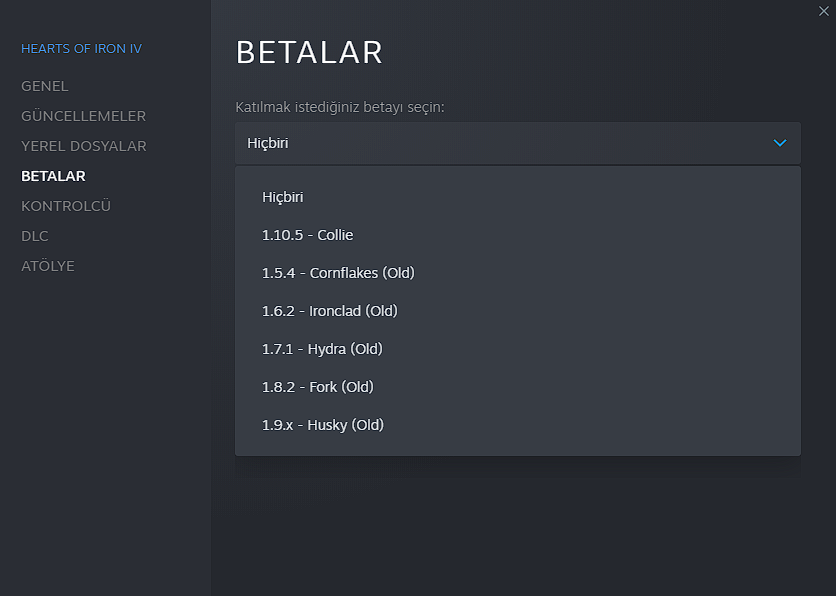Image resolution: width=836 pixels, height=596 pixels.
Task: Open the beta selection combo box
Action: click(x=517, y=143)
